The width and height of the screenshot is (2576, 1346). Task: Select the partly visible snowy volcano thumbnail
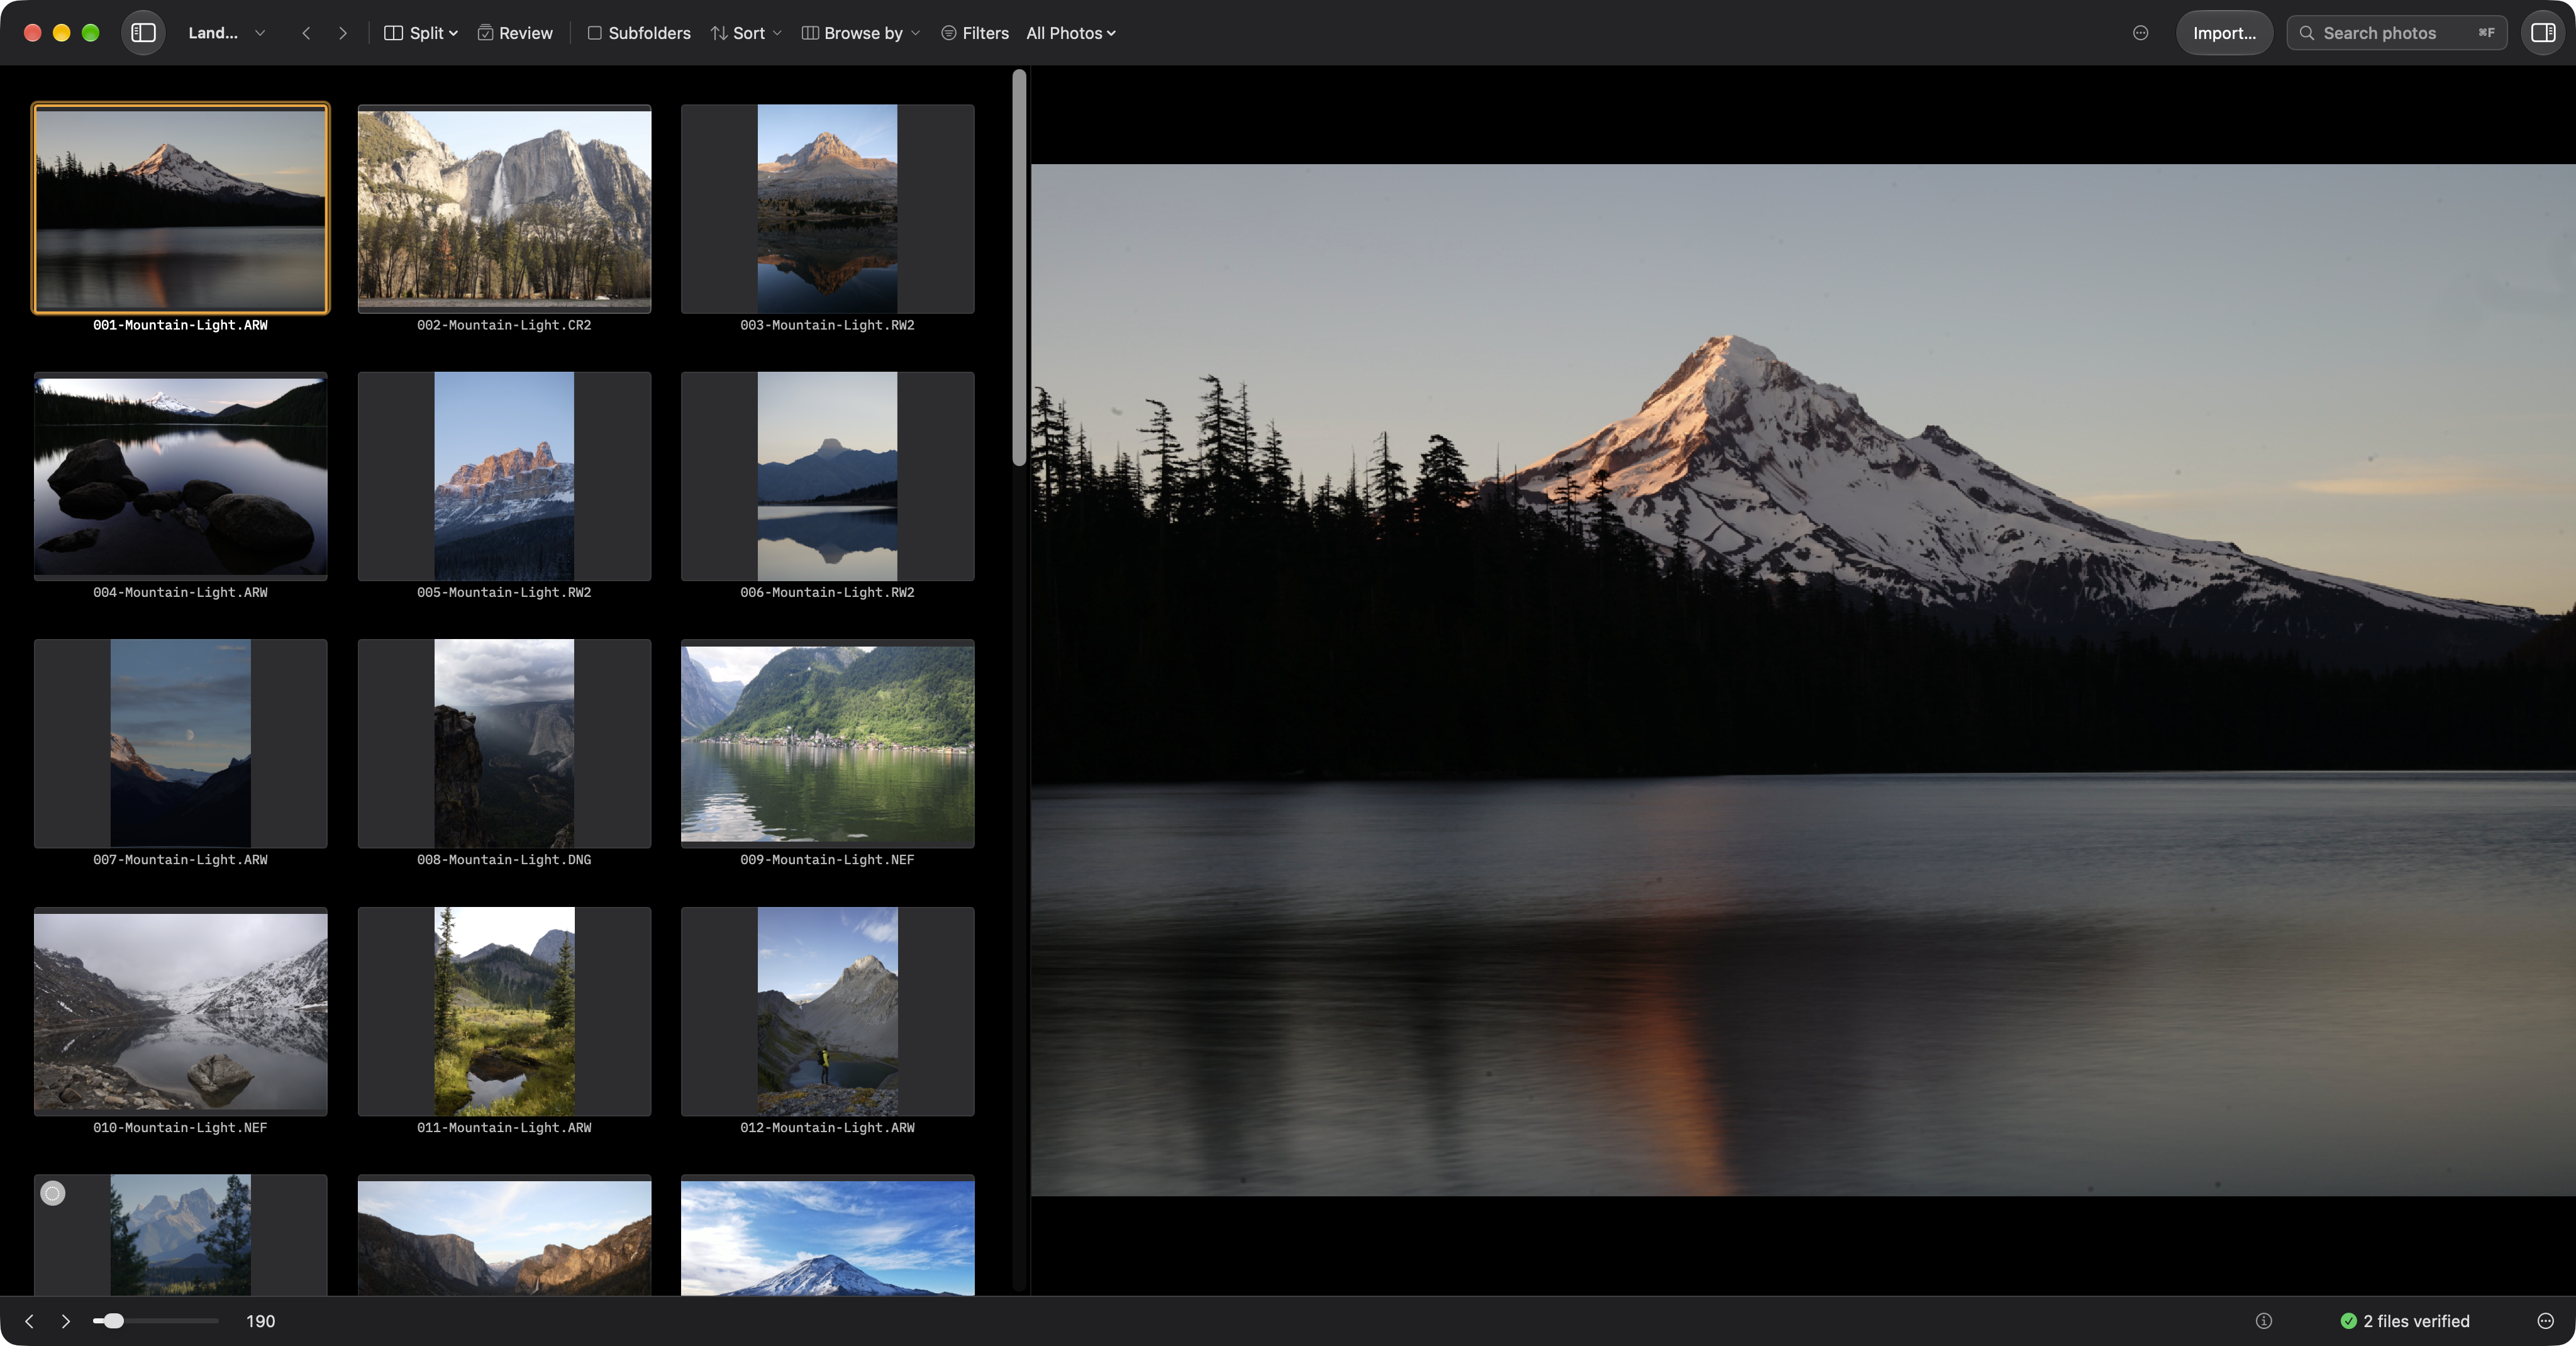827,1235
